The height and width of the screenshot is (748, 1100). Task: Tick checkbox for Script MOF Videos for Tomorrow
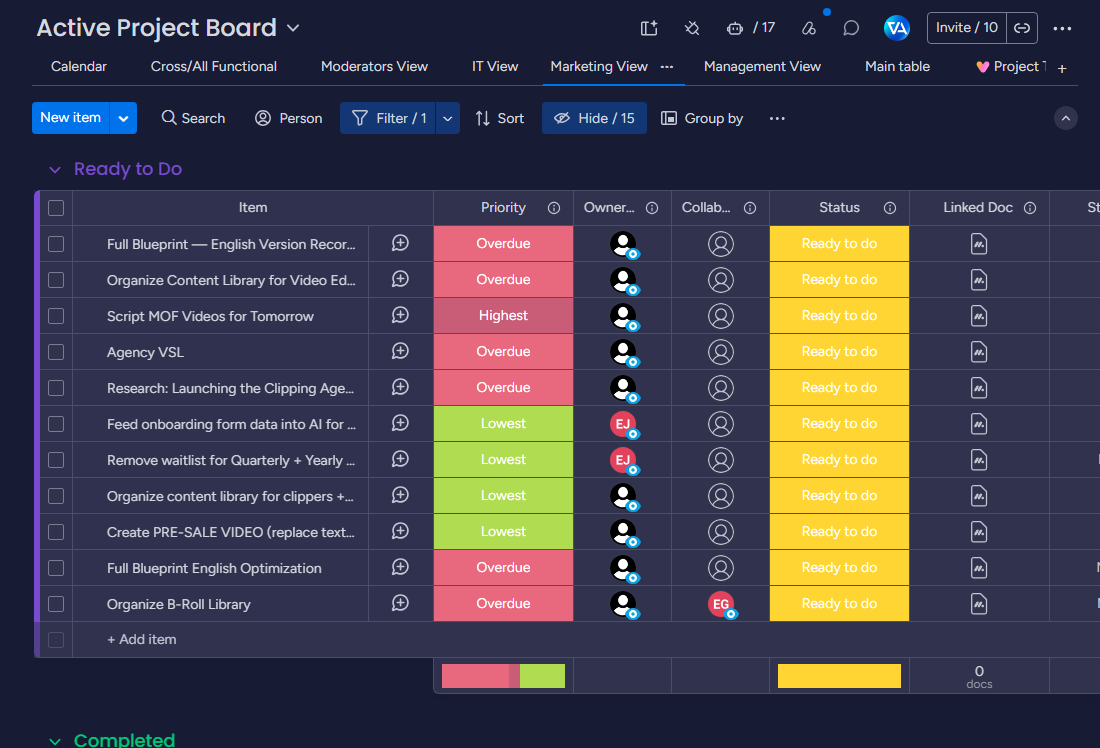click(x=56, y=316)
